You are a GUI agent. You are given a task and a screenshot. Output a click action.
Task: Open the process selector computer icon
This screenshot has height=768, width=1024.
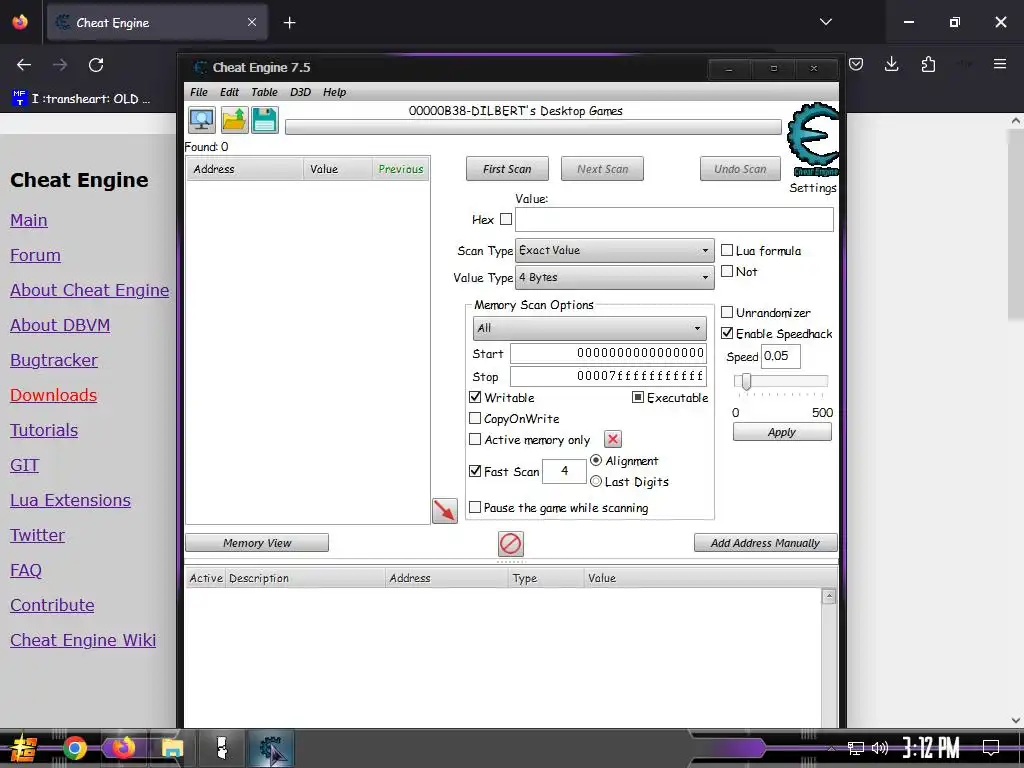pos(202,120)
